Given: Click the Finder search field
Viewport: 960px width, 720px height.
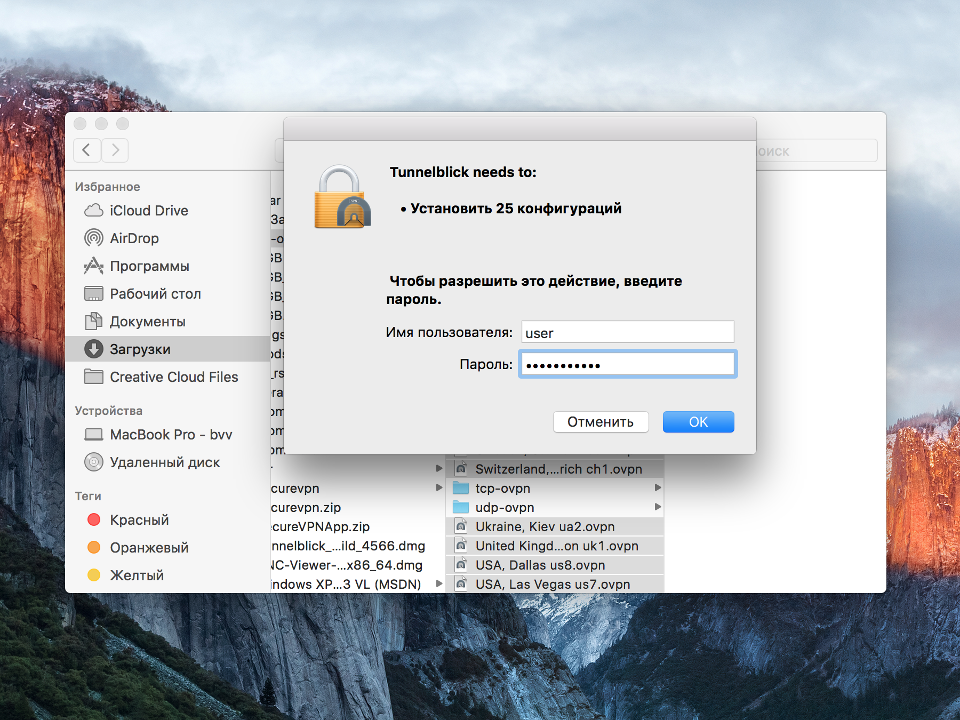Looking at the screenshot, I should 817,151.
